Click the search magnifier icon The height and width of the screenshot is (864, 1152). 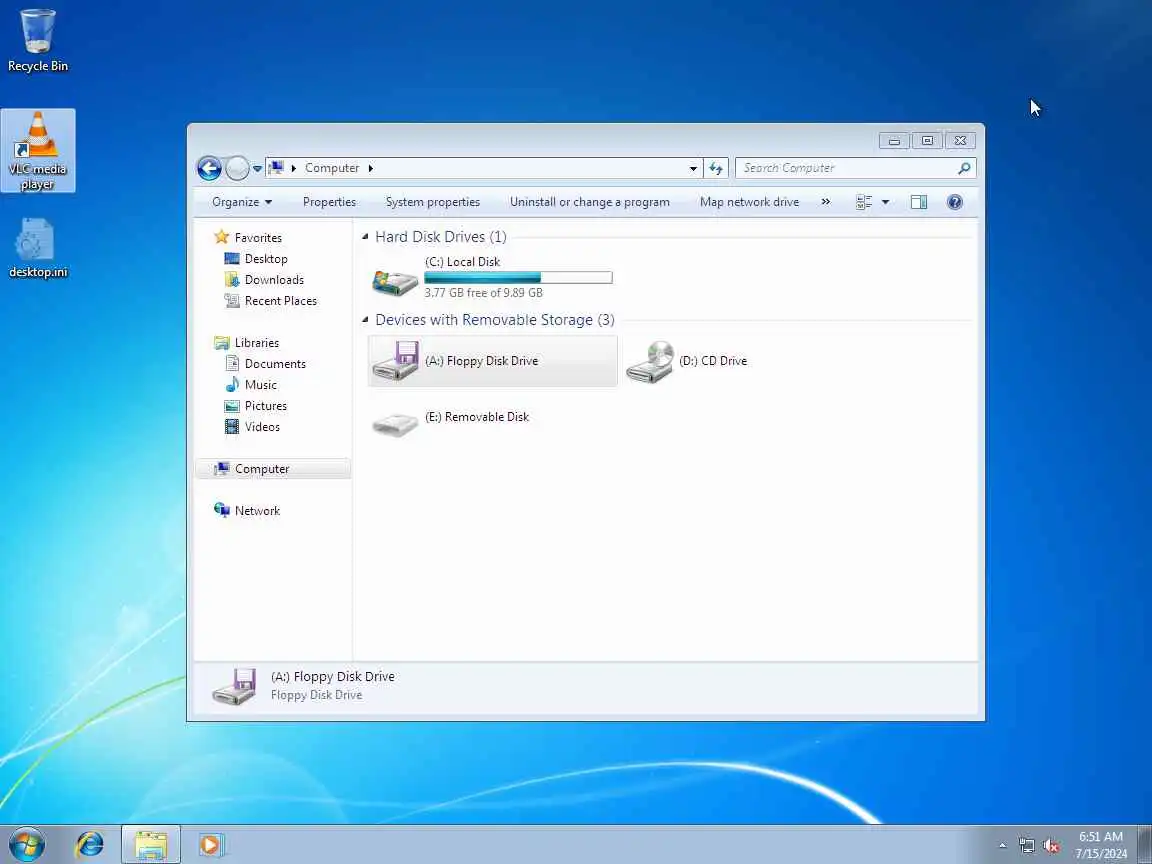click(964, 168)
